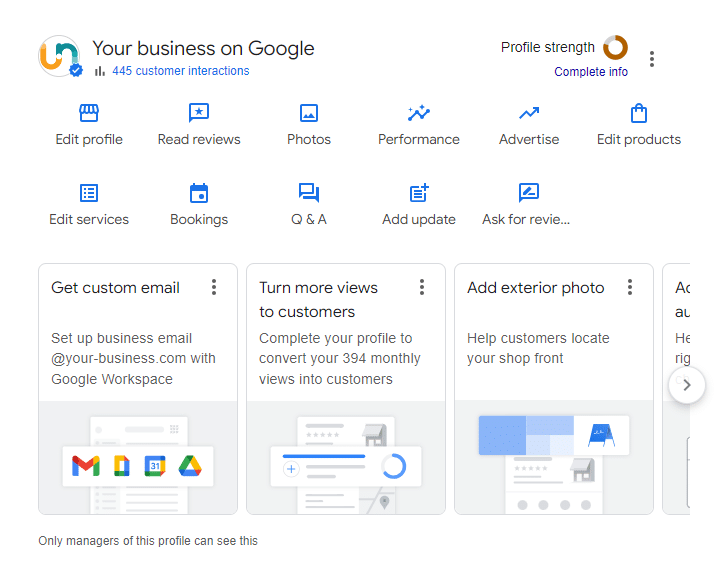Viewport: 726px width, 563px height.
Task: Click the Edit services label
Action: pos(89,219)
